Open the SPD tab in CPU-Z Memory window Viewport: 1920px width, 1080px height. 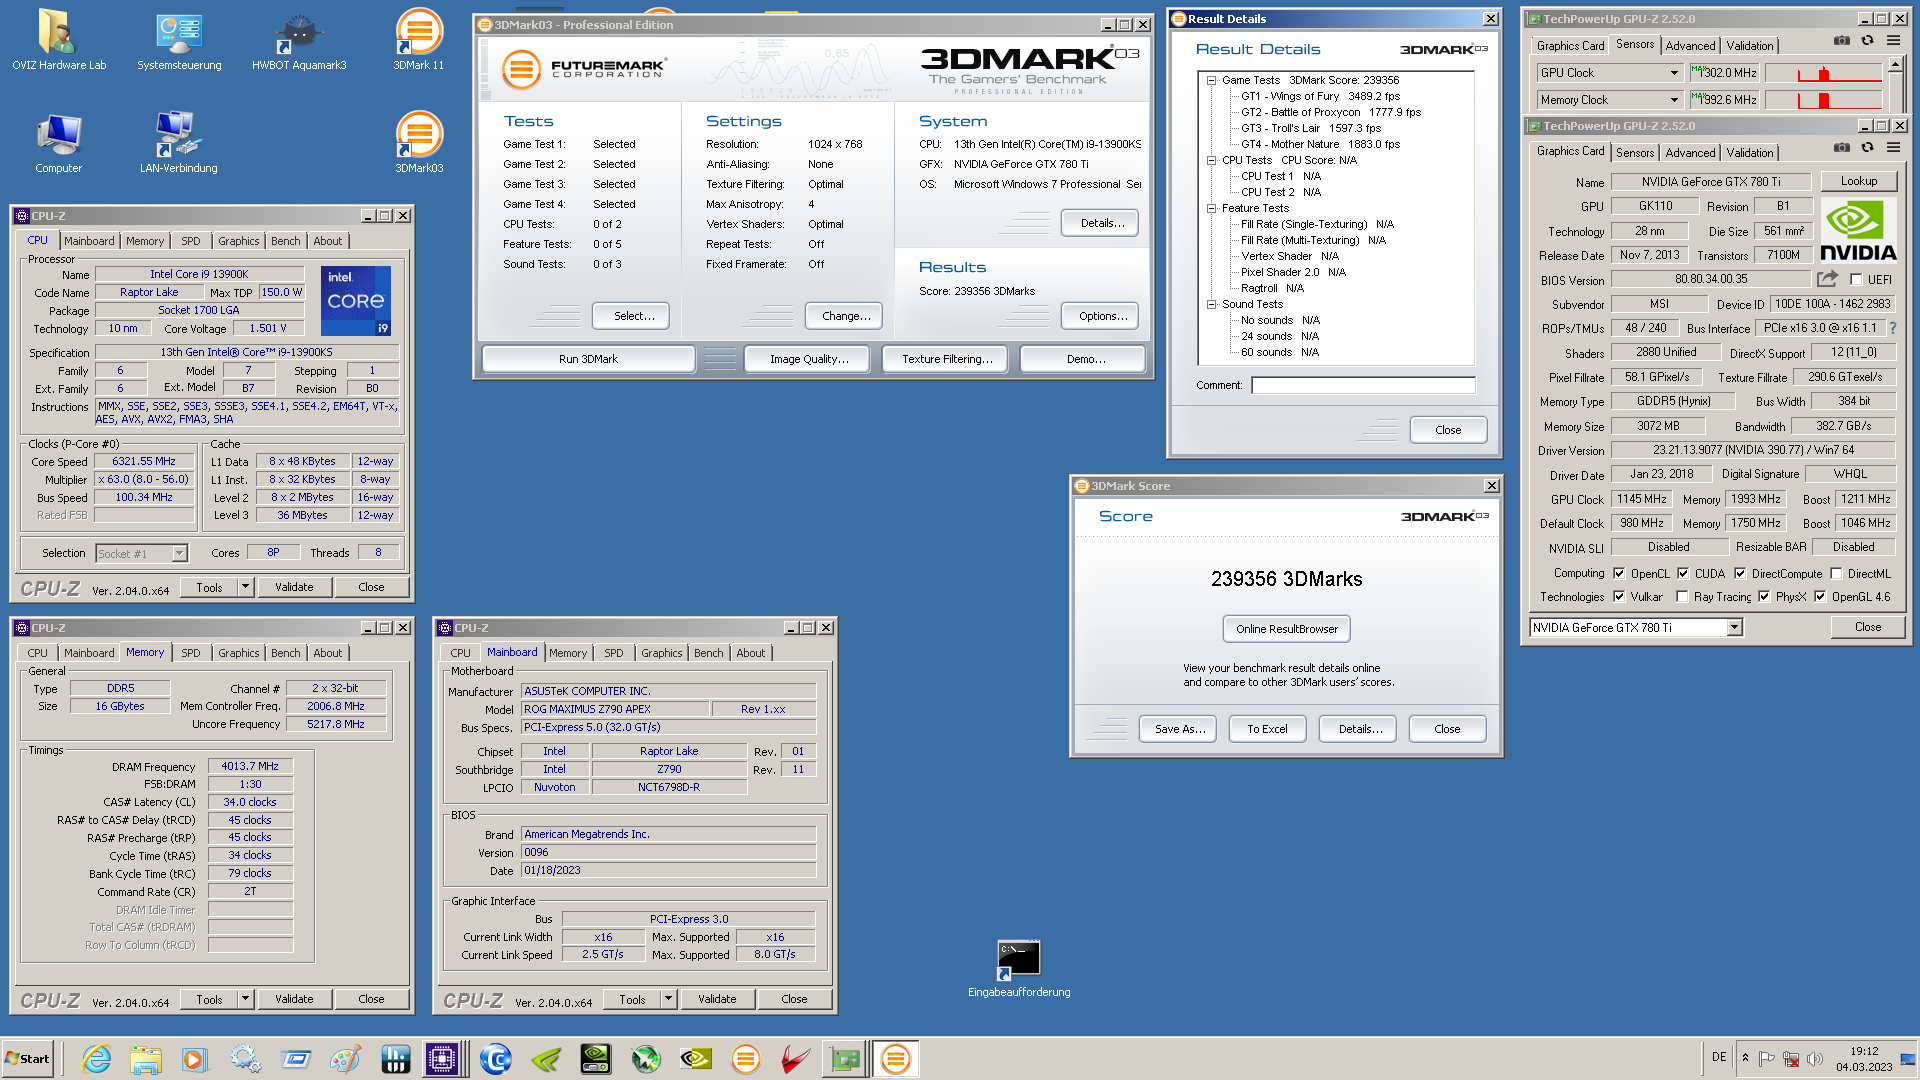191,653
